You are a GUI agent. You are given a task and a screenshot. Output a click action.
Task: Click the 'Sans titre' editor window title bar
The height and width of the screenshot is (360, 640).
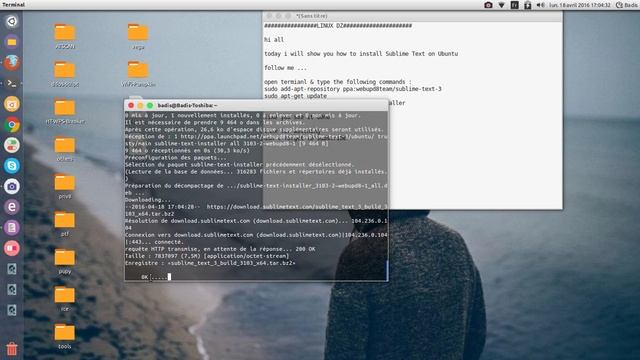[412, 16]
